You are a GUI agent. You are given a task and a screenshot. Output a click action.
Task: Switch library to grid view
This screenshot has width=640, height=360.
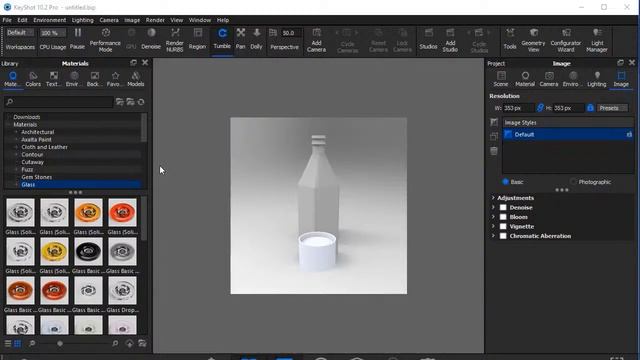18,344
